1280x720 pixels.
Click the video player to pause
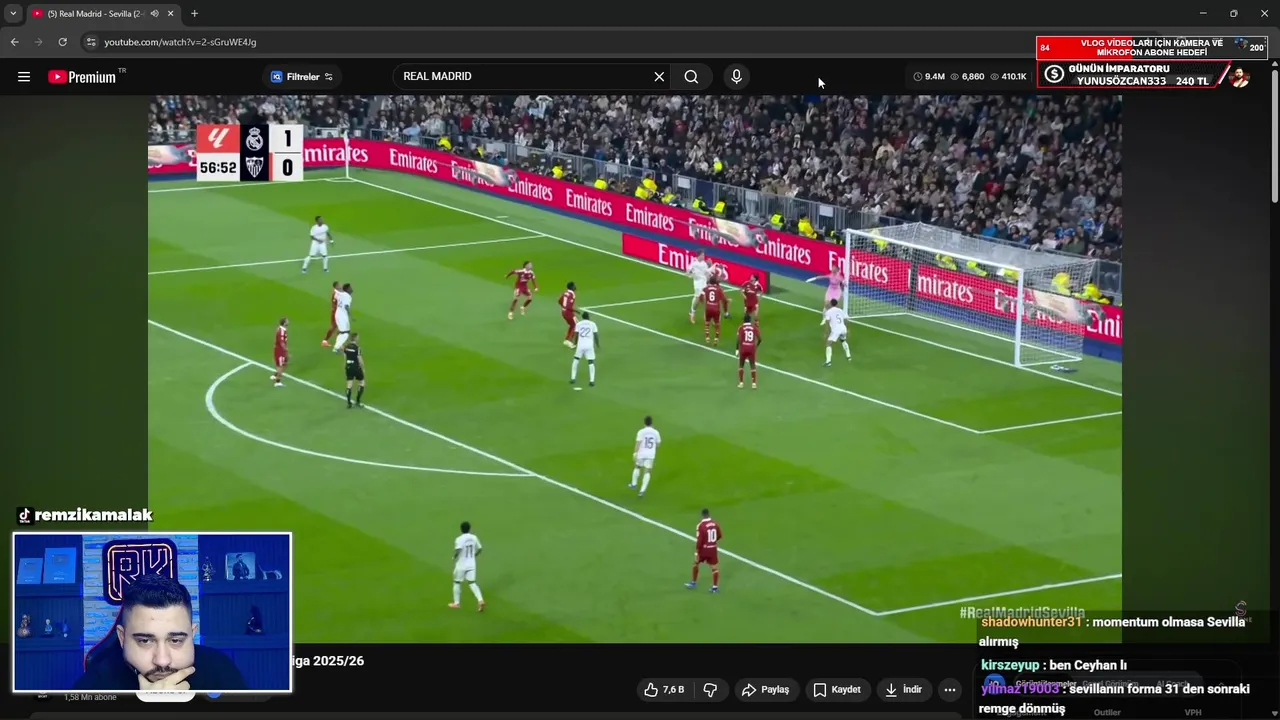pos(635,368)
